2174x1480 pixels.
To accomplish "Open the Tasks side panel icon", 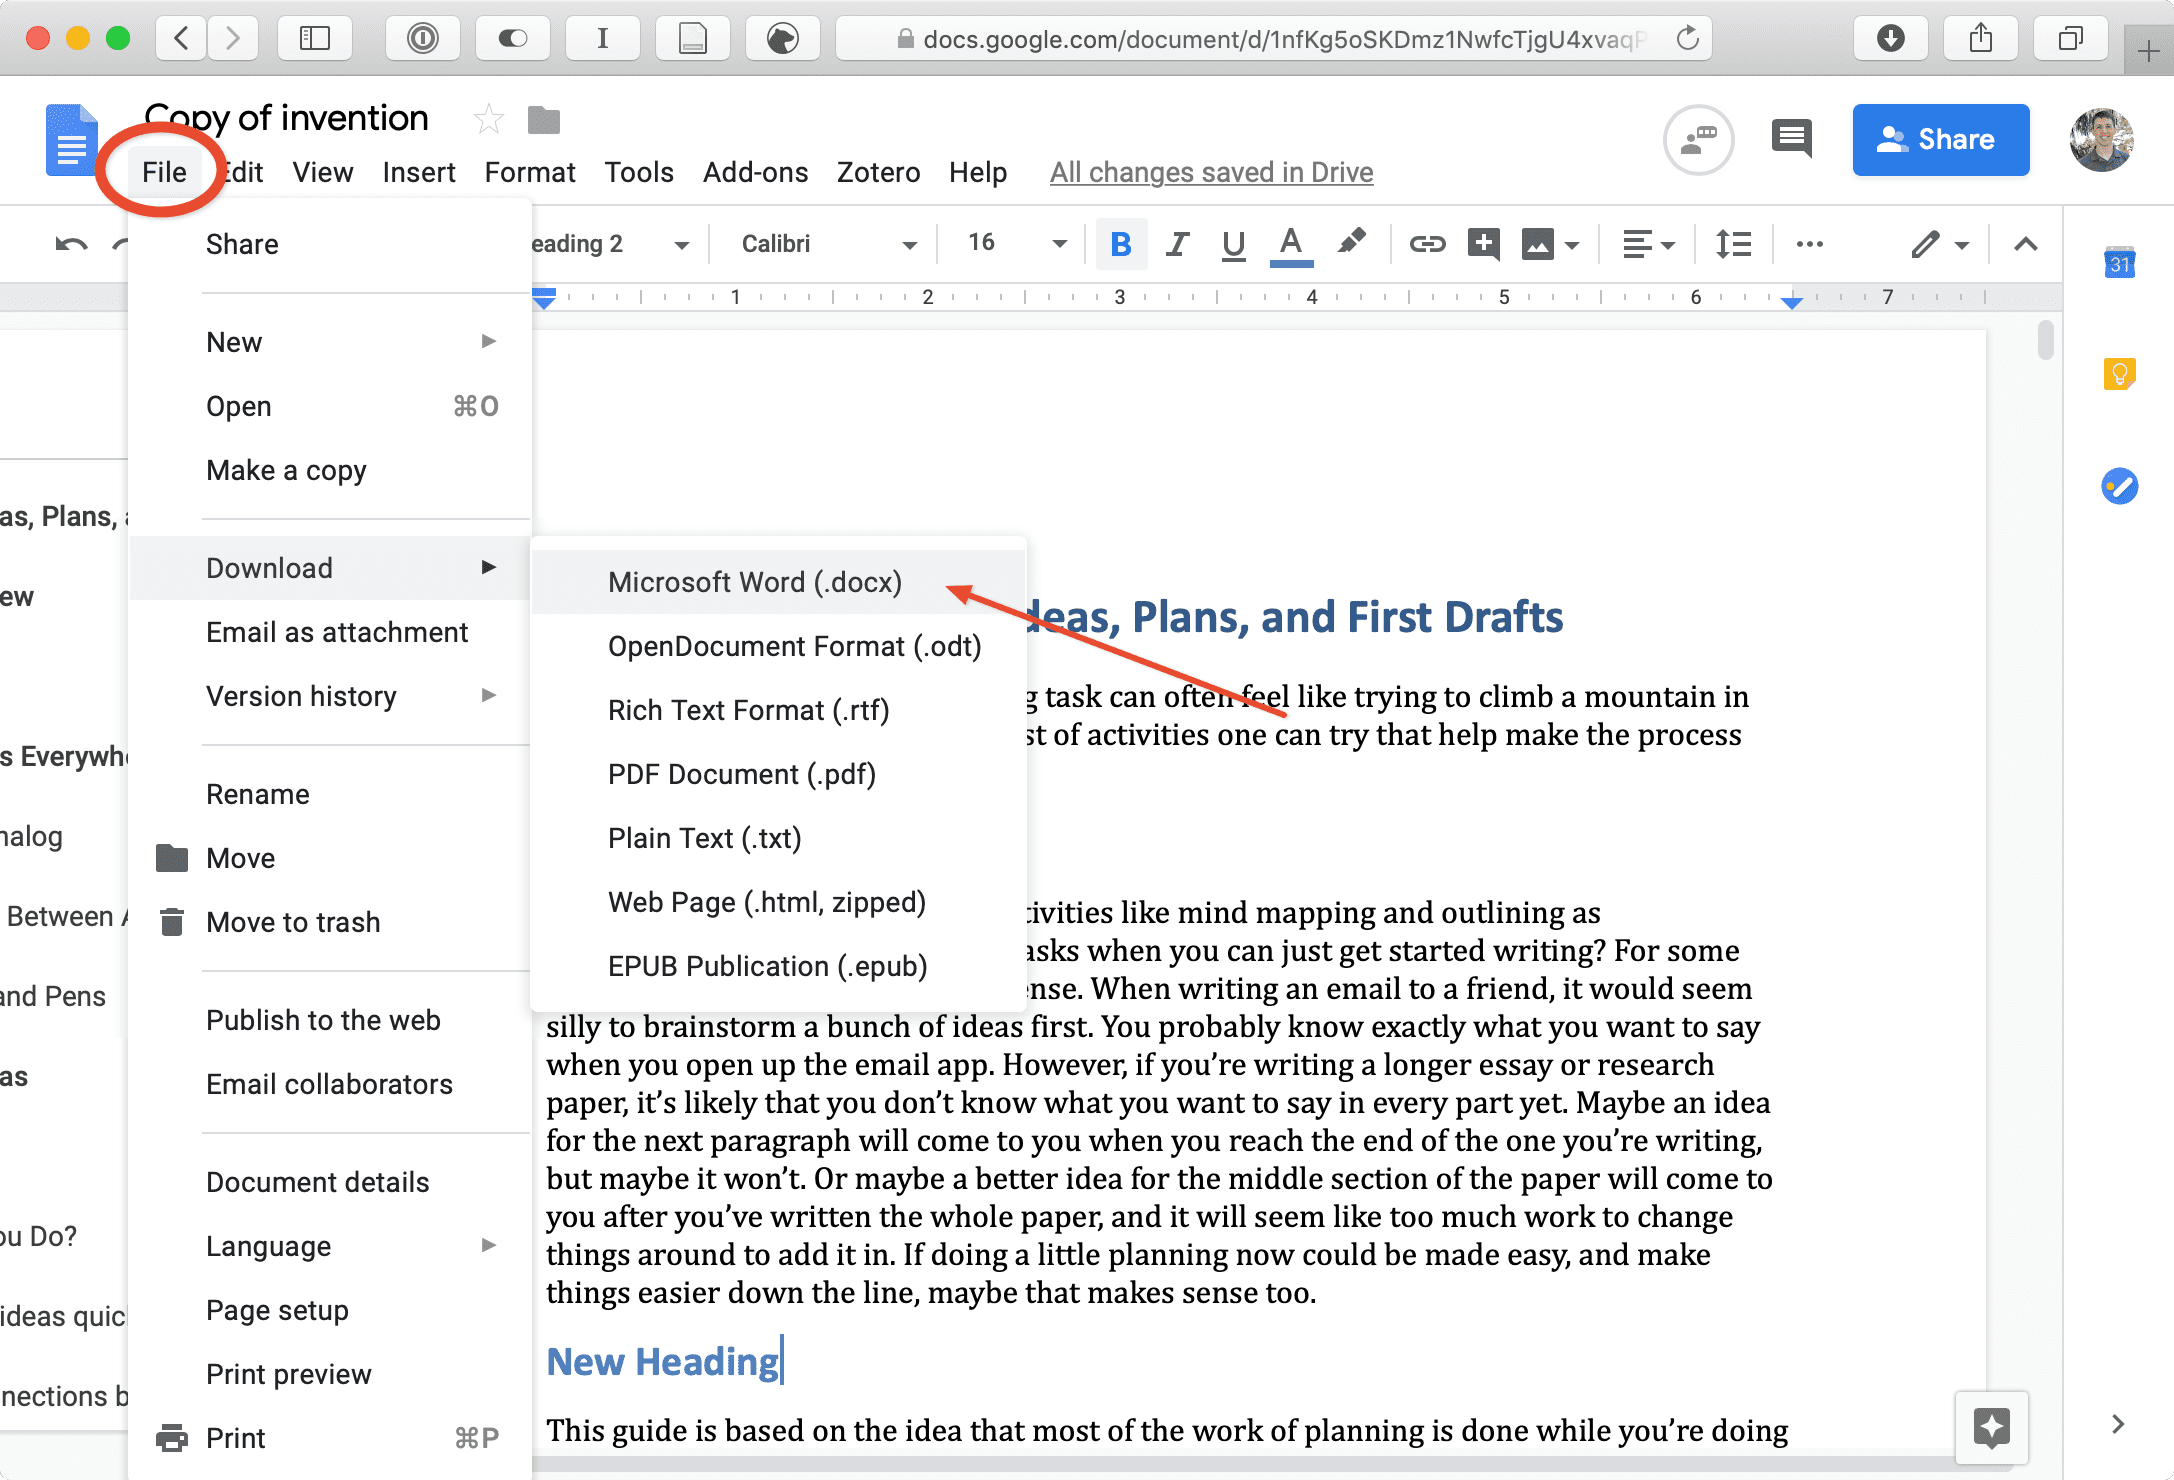I will (x=2119, y=486).
